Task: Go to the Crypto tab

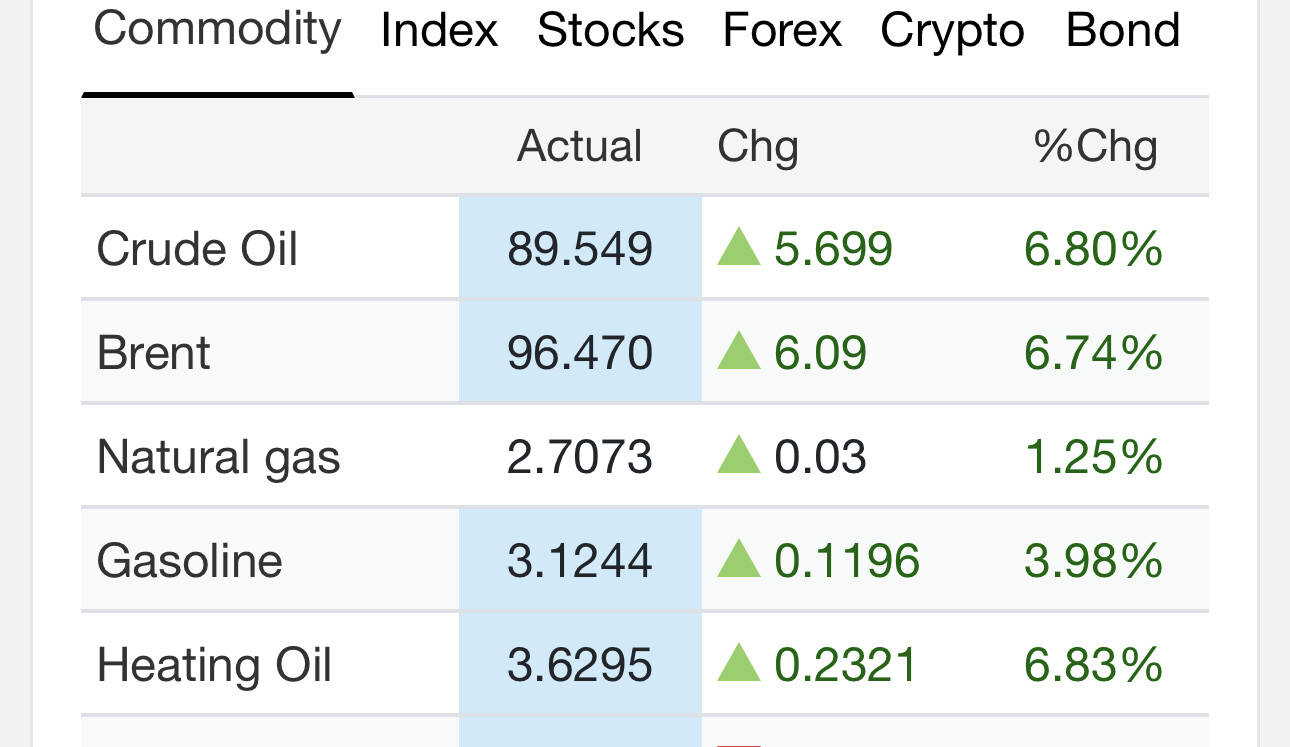Action: [952, 30]
